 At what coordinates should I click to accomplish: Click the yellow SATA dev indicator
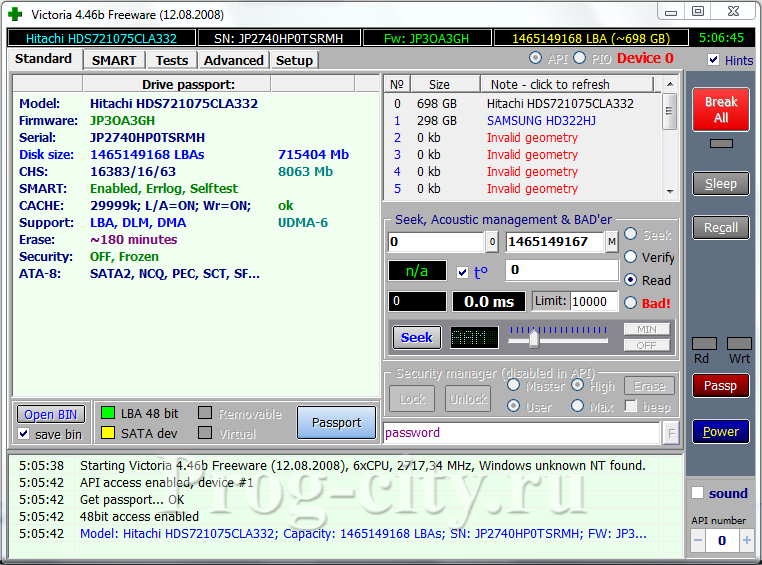(x=108, y=433)
